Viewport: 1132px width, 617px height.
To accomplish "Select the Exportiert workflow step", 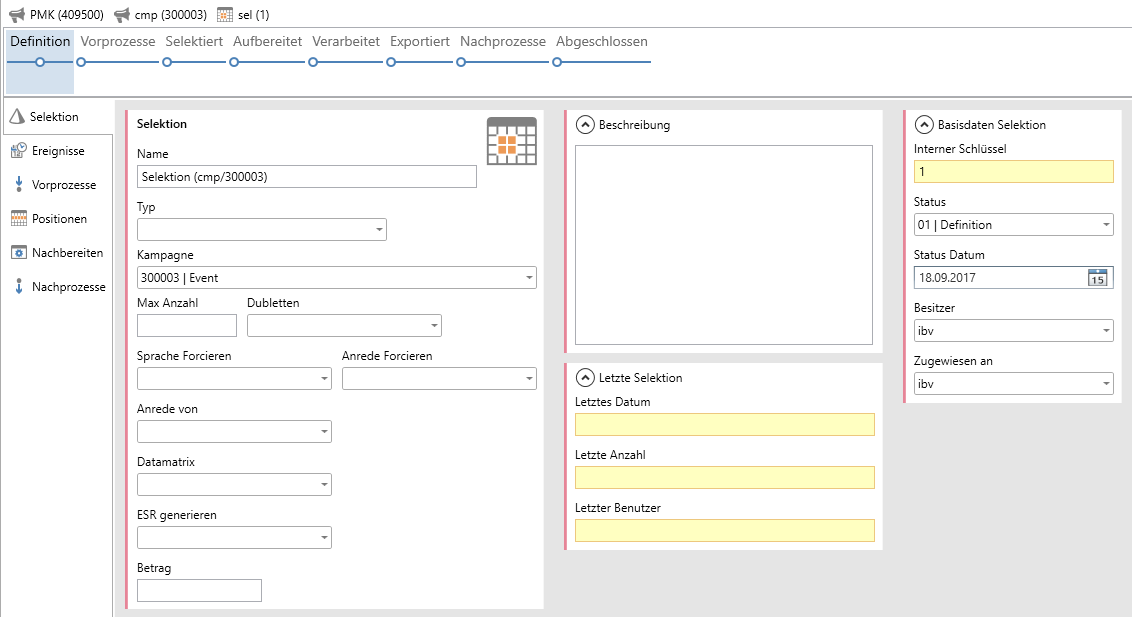I will pos(420,42).
